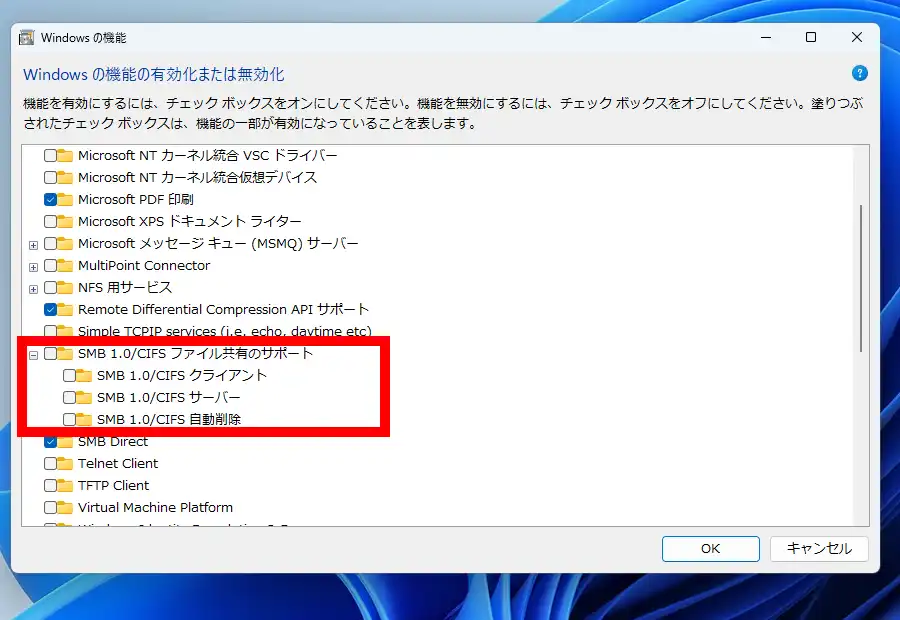Check Microsoft NT カーネル統合 VSC ドライバー checkbox
The width and height of the screenshot is (900, 620).
click(x=51, y=156)
